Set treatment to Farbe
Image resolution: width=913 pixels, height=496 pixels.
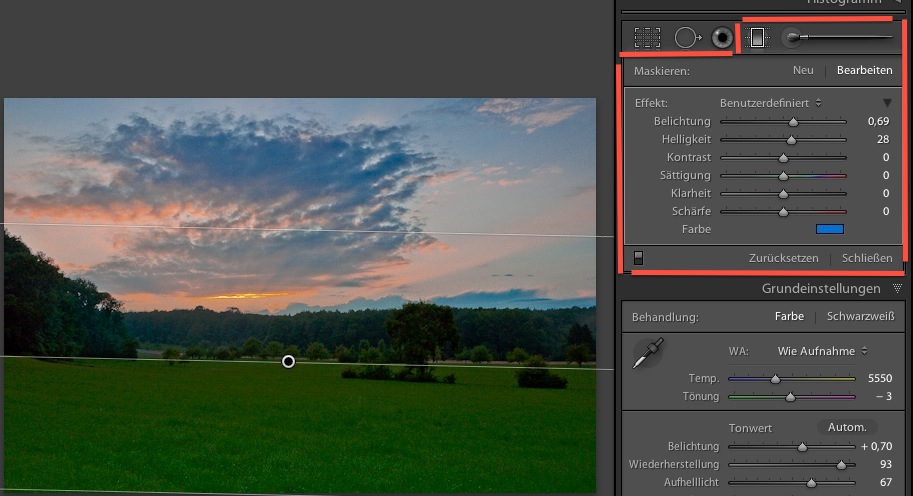[789, 317]
